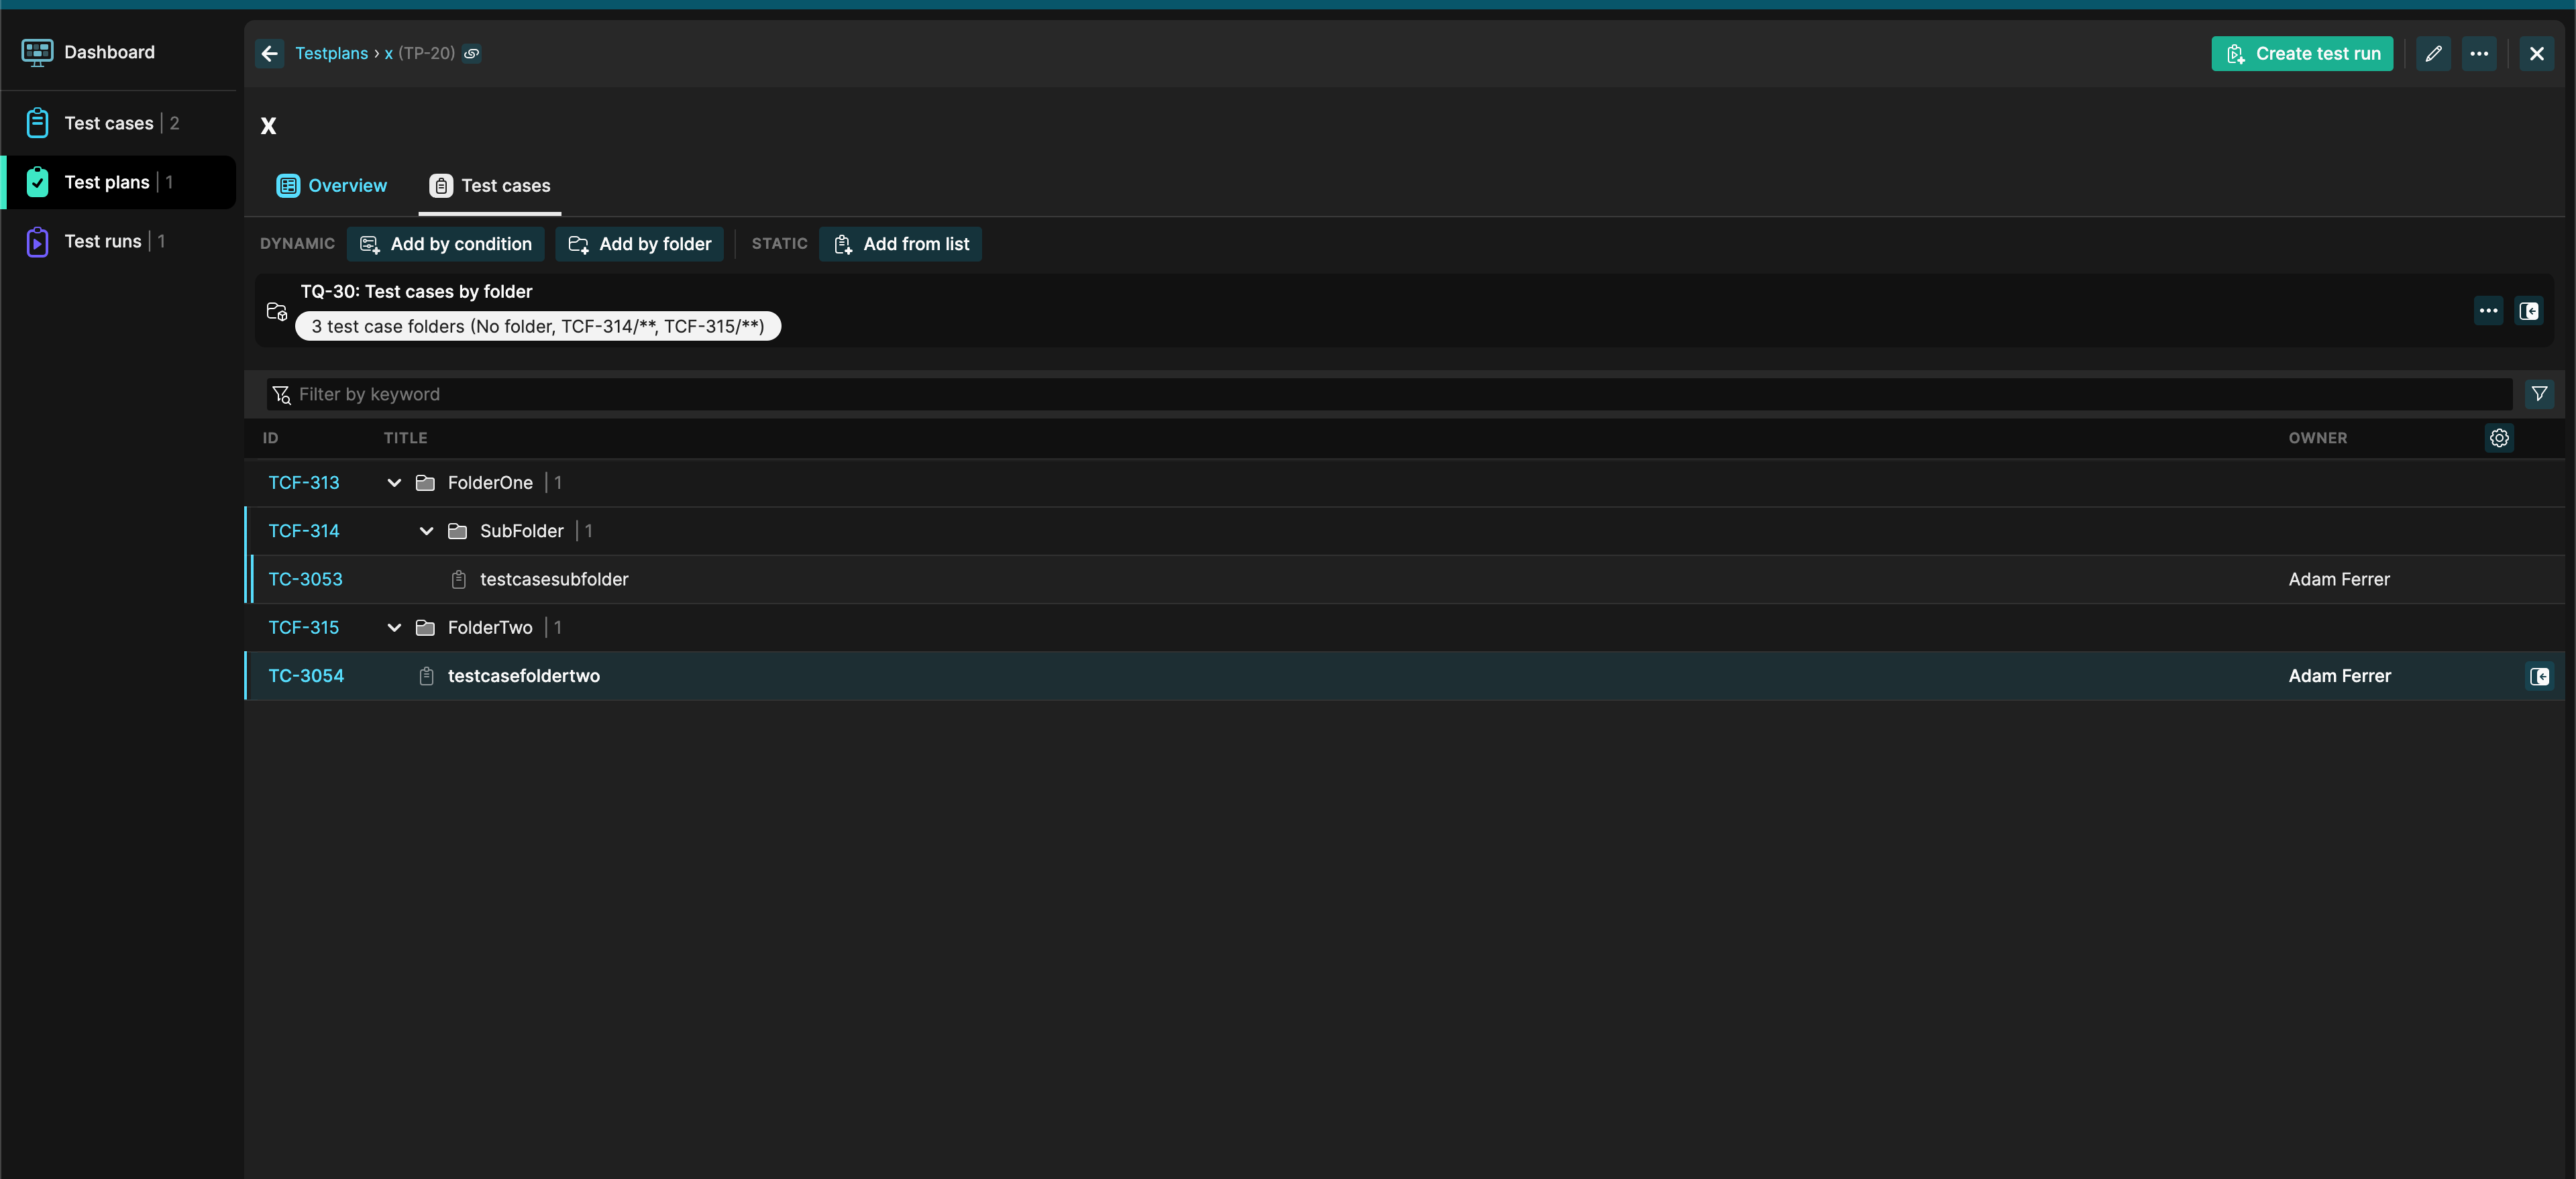Open table column settings gear
2576x1179 pixels.
[x=2499, y=438]
